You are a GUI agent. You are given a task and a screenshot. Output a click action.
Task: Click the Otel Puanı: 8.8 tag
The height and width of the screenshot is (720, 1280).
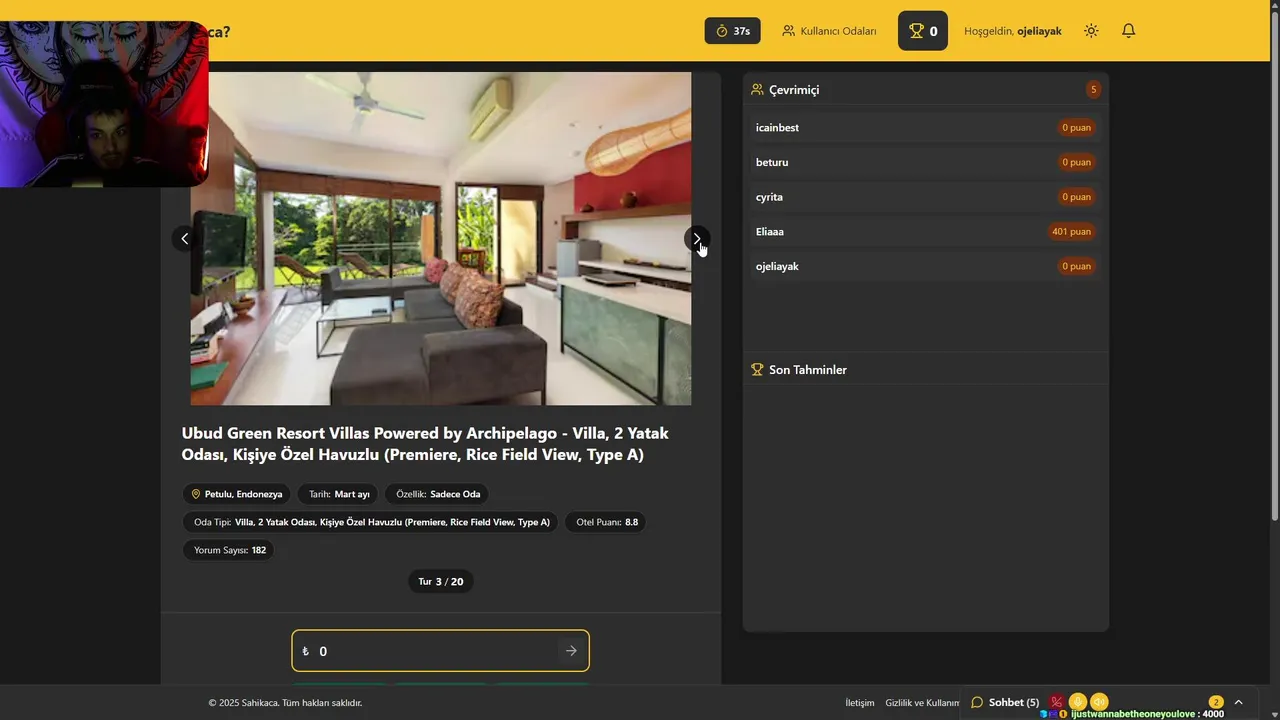[x=607, y=522]
